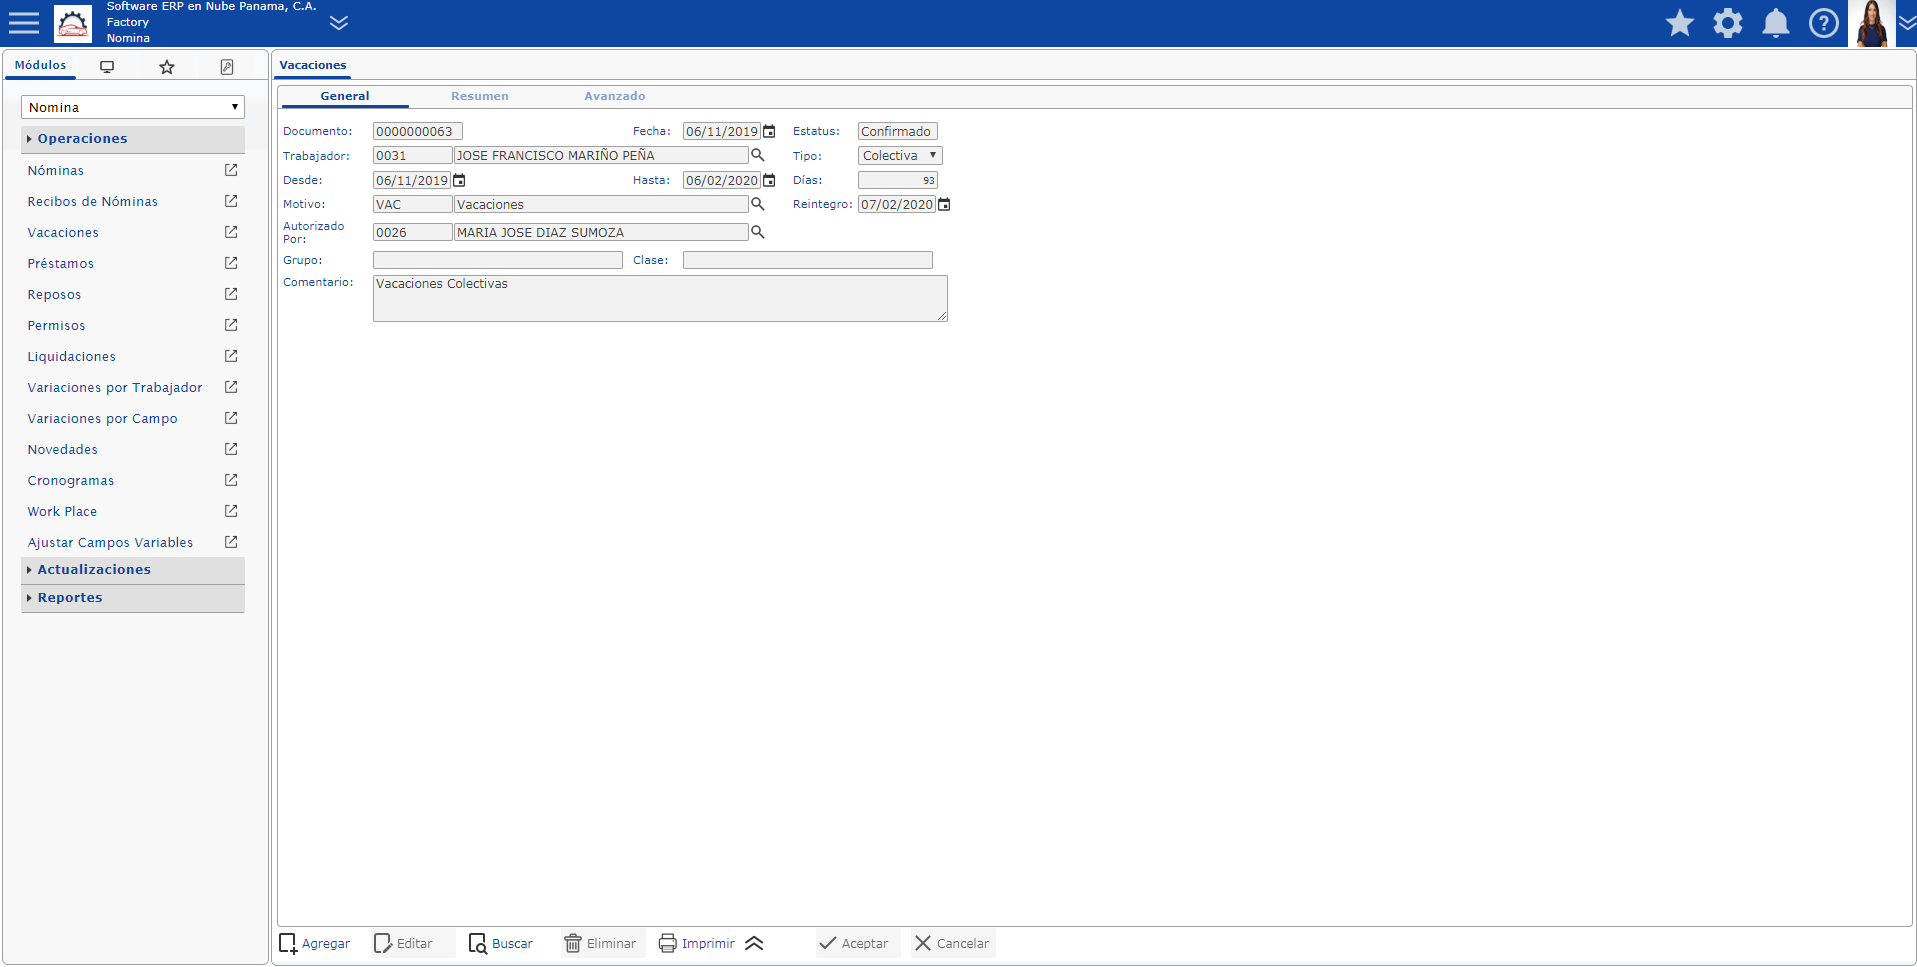This screenshot has width=1917, height=967.
Task: Click the Cancelar button
Action: coord(952,944)
